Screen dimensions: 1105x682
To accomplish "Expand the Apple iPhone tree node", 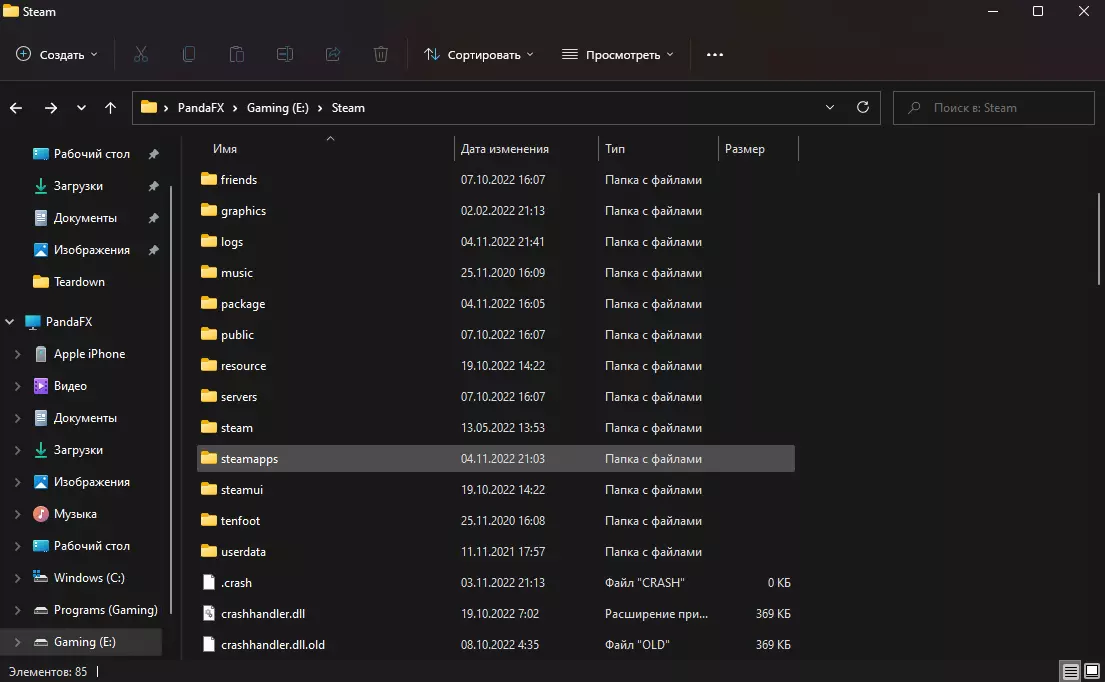I will point(17,354).
